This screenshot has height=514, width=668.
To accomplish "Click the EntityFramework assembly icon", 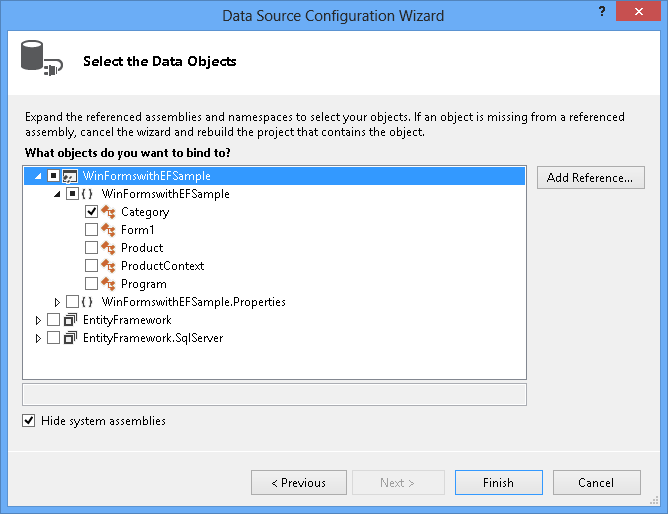I will (x=70, y=320).
